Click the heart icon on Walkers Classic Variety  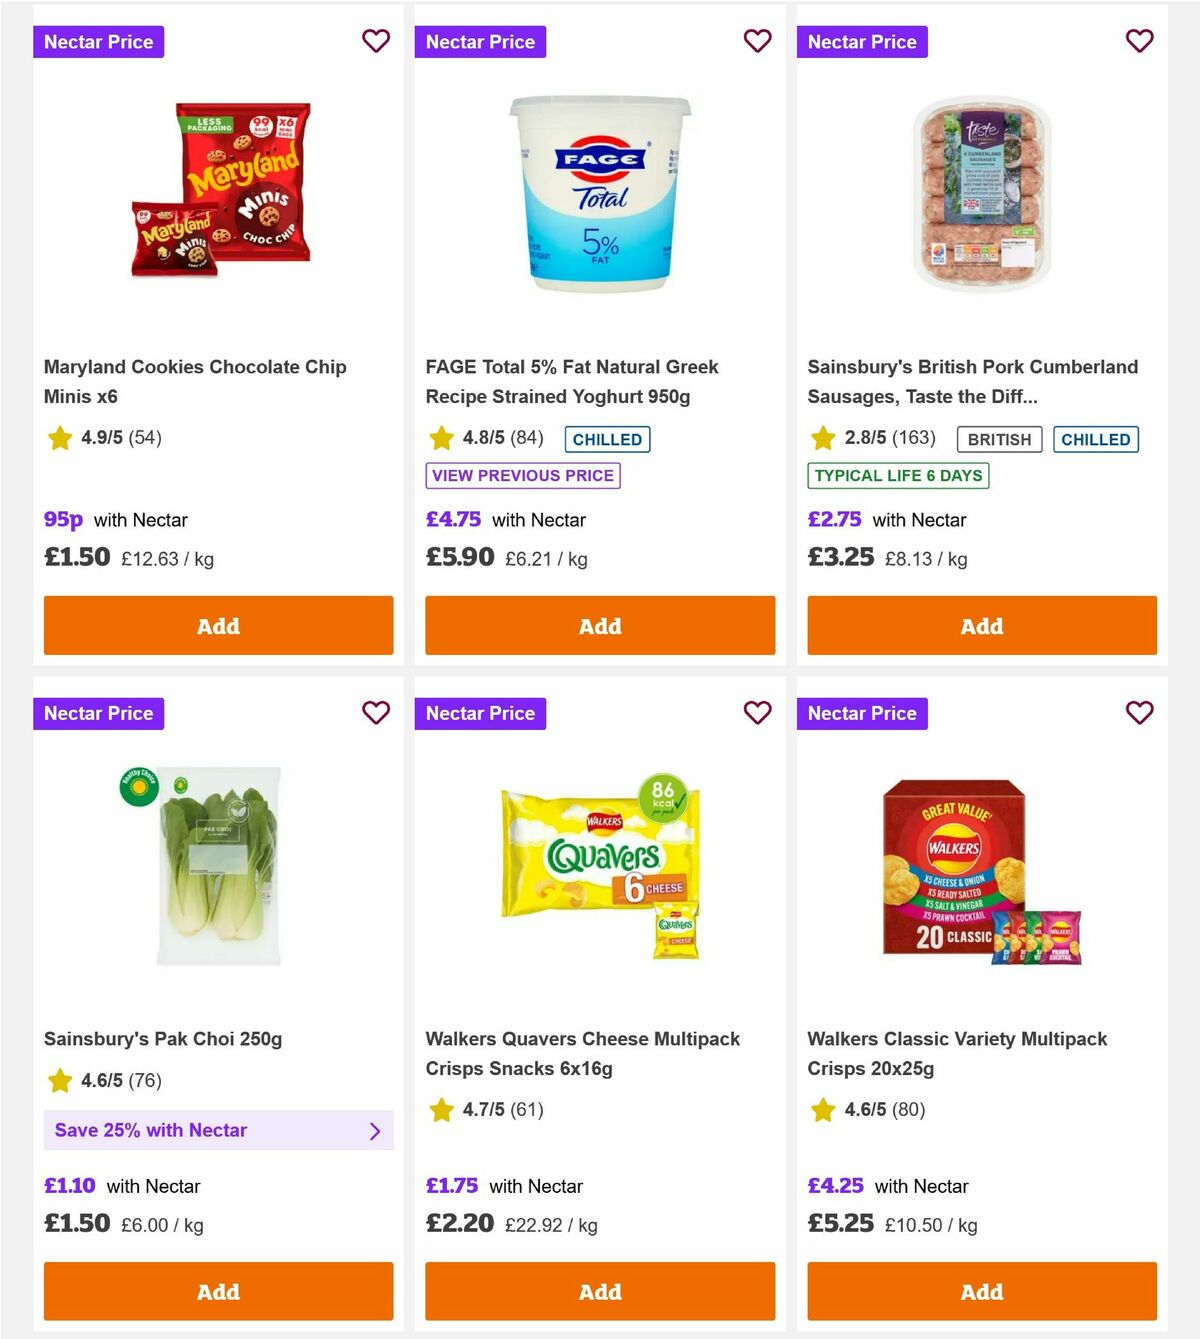1139,713
